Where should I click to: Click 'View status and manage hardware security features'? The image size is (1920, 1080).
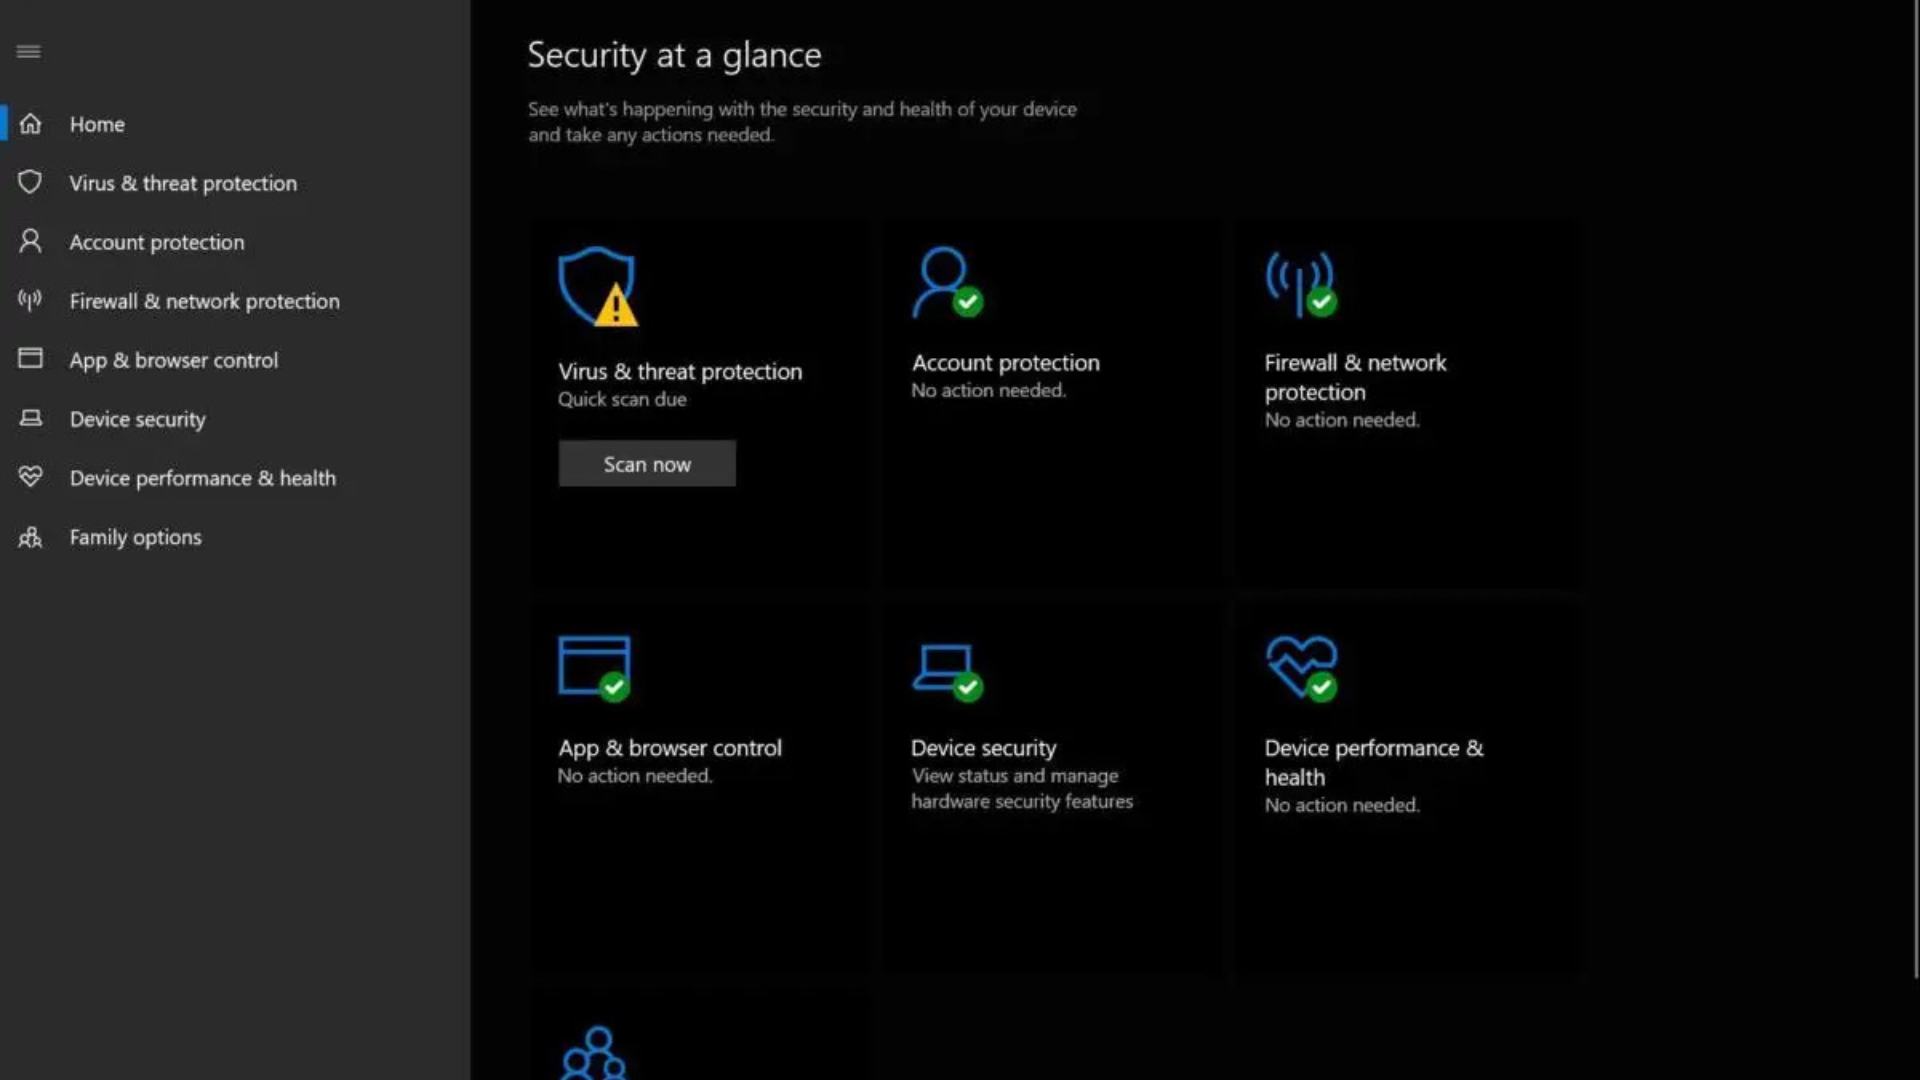[x=1022, y=788]
